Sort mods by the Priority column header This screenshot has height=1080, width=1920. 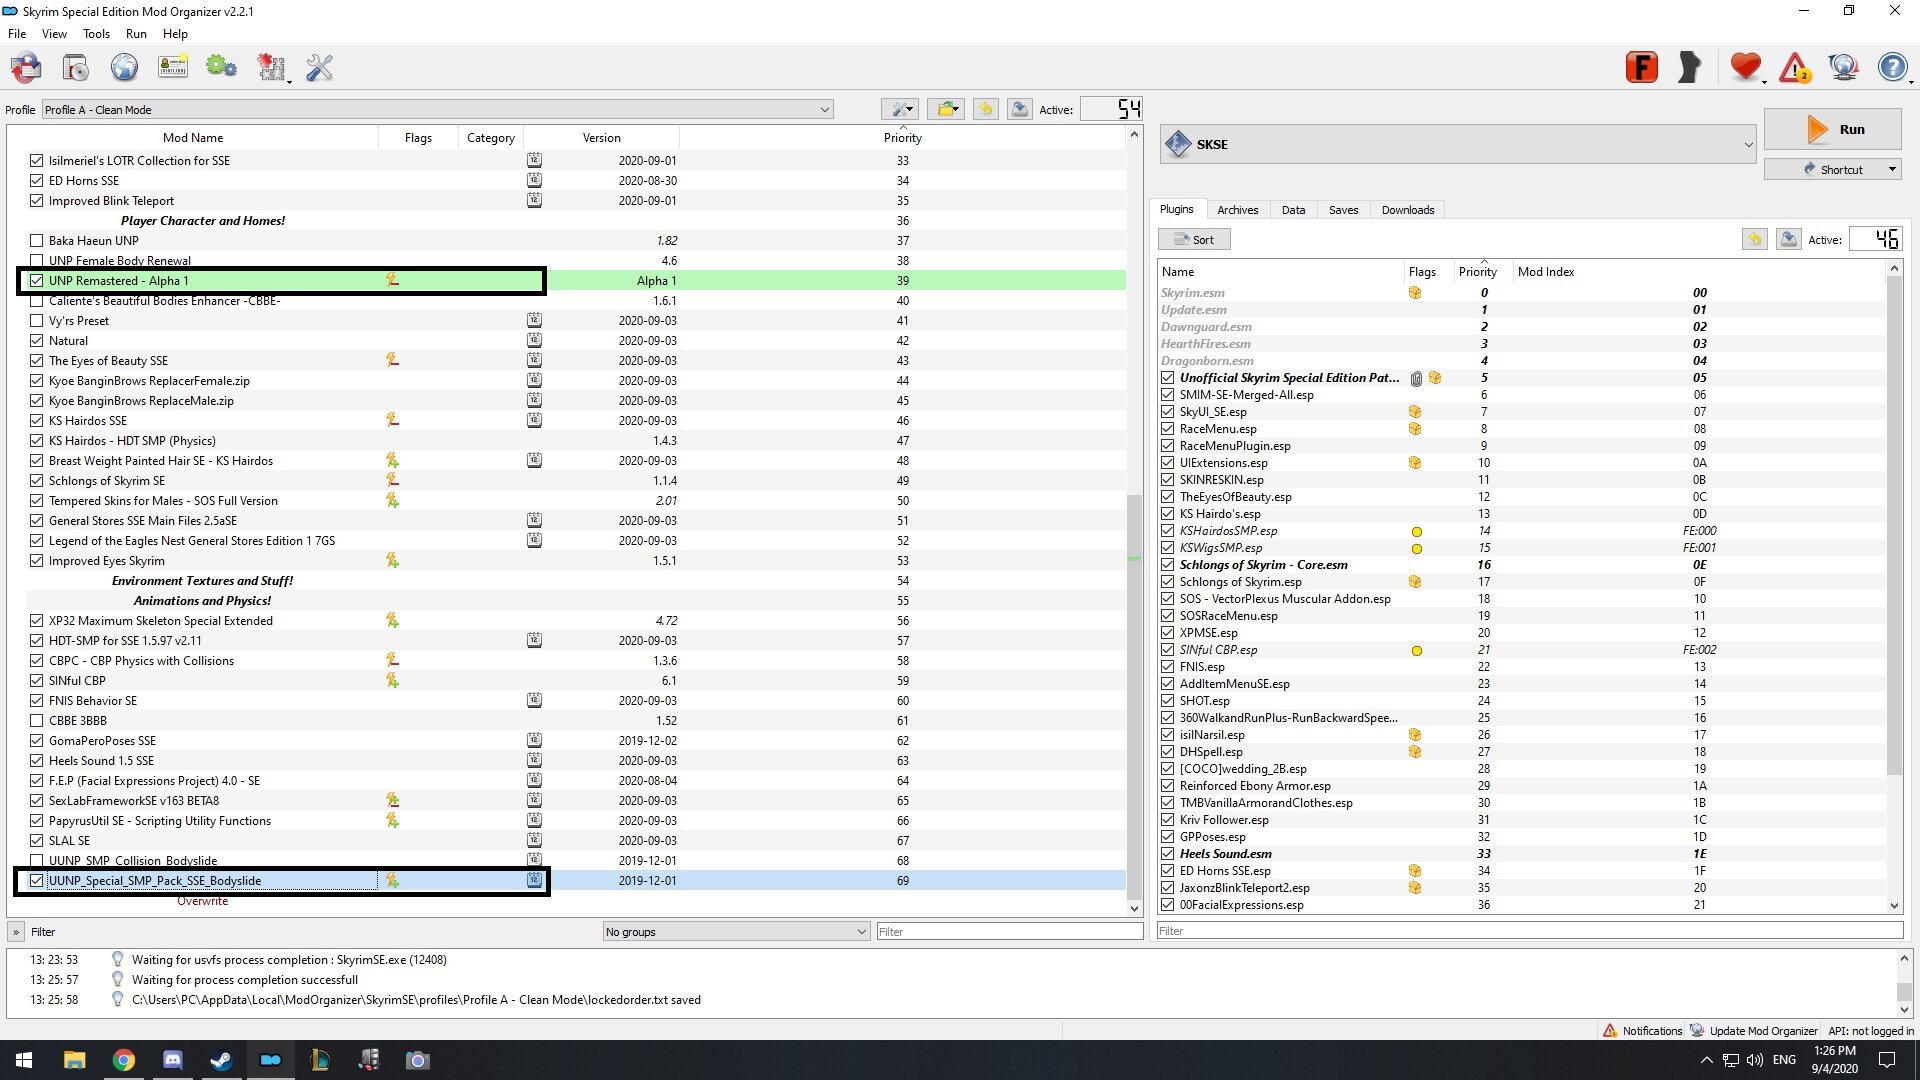pos(903,138)
